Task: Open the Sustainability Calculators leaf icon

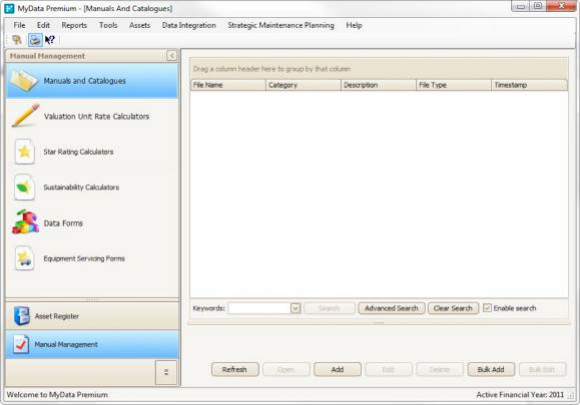Action: click(24, 187)
